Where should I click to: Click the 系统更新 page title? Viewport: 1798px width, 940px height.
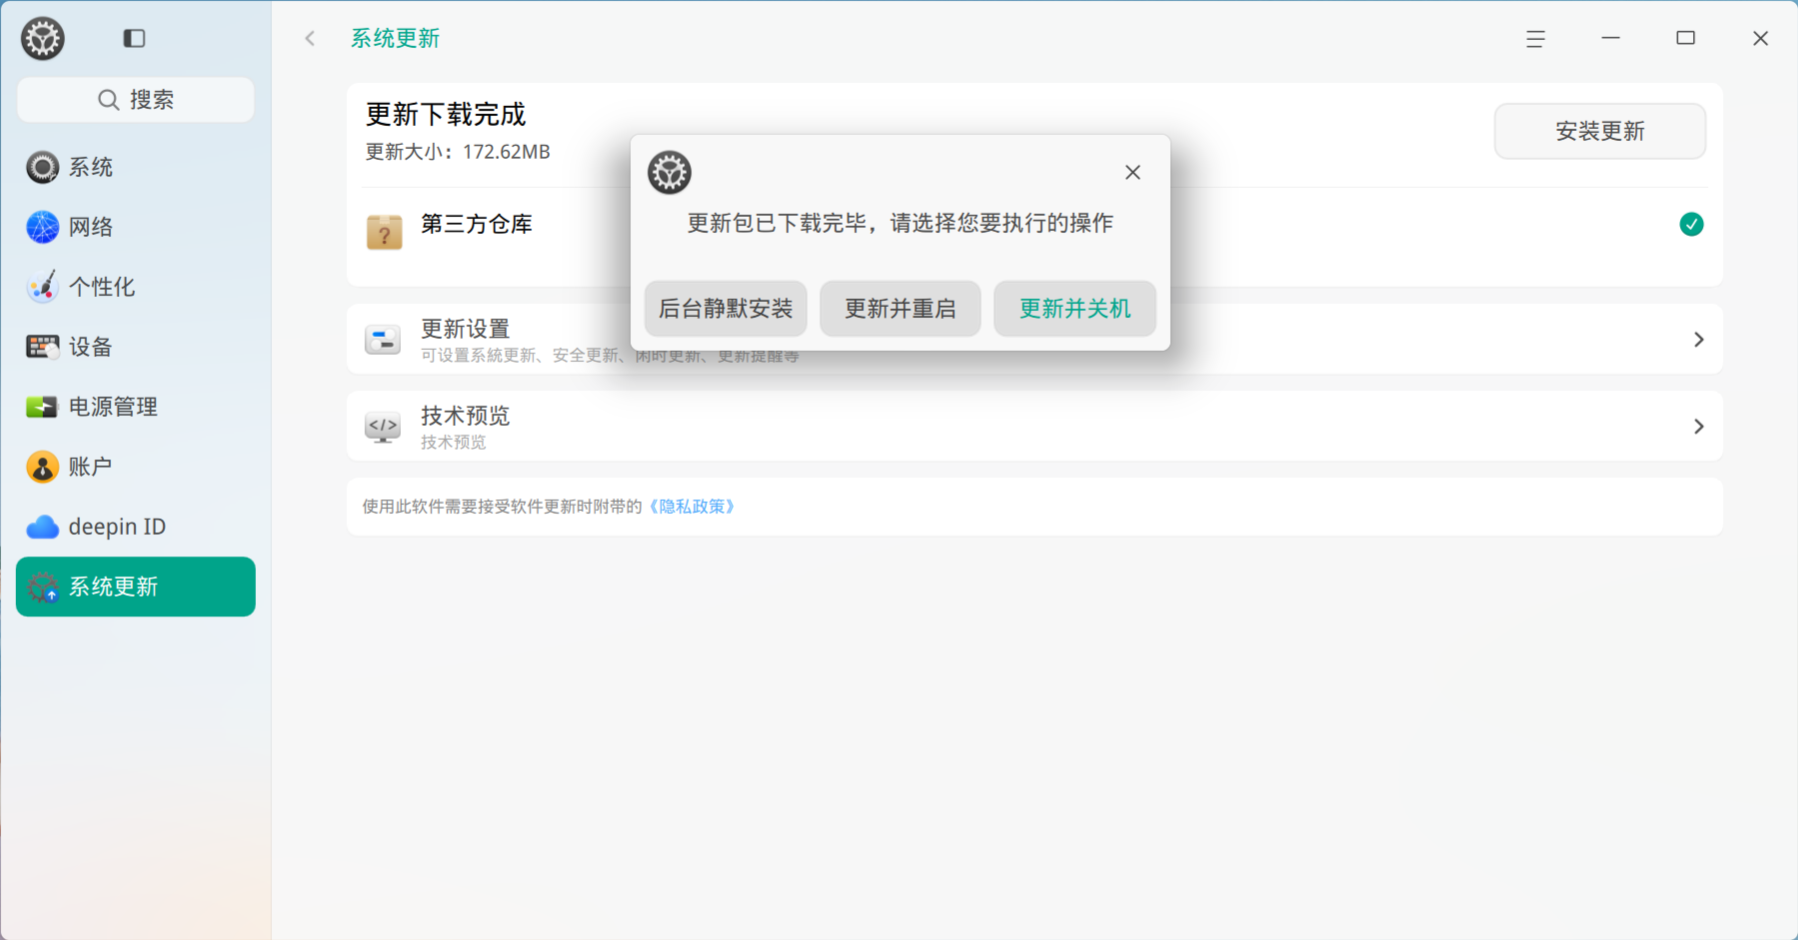395,38
